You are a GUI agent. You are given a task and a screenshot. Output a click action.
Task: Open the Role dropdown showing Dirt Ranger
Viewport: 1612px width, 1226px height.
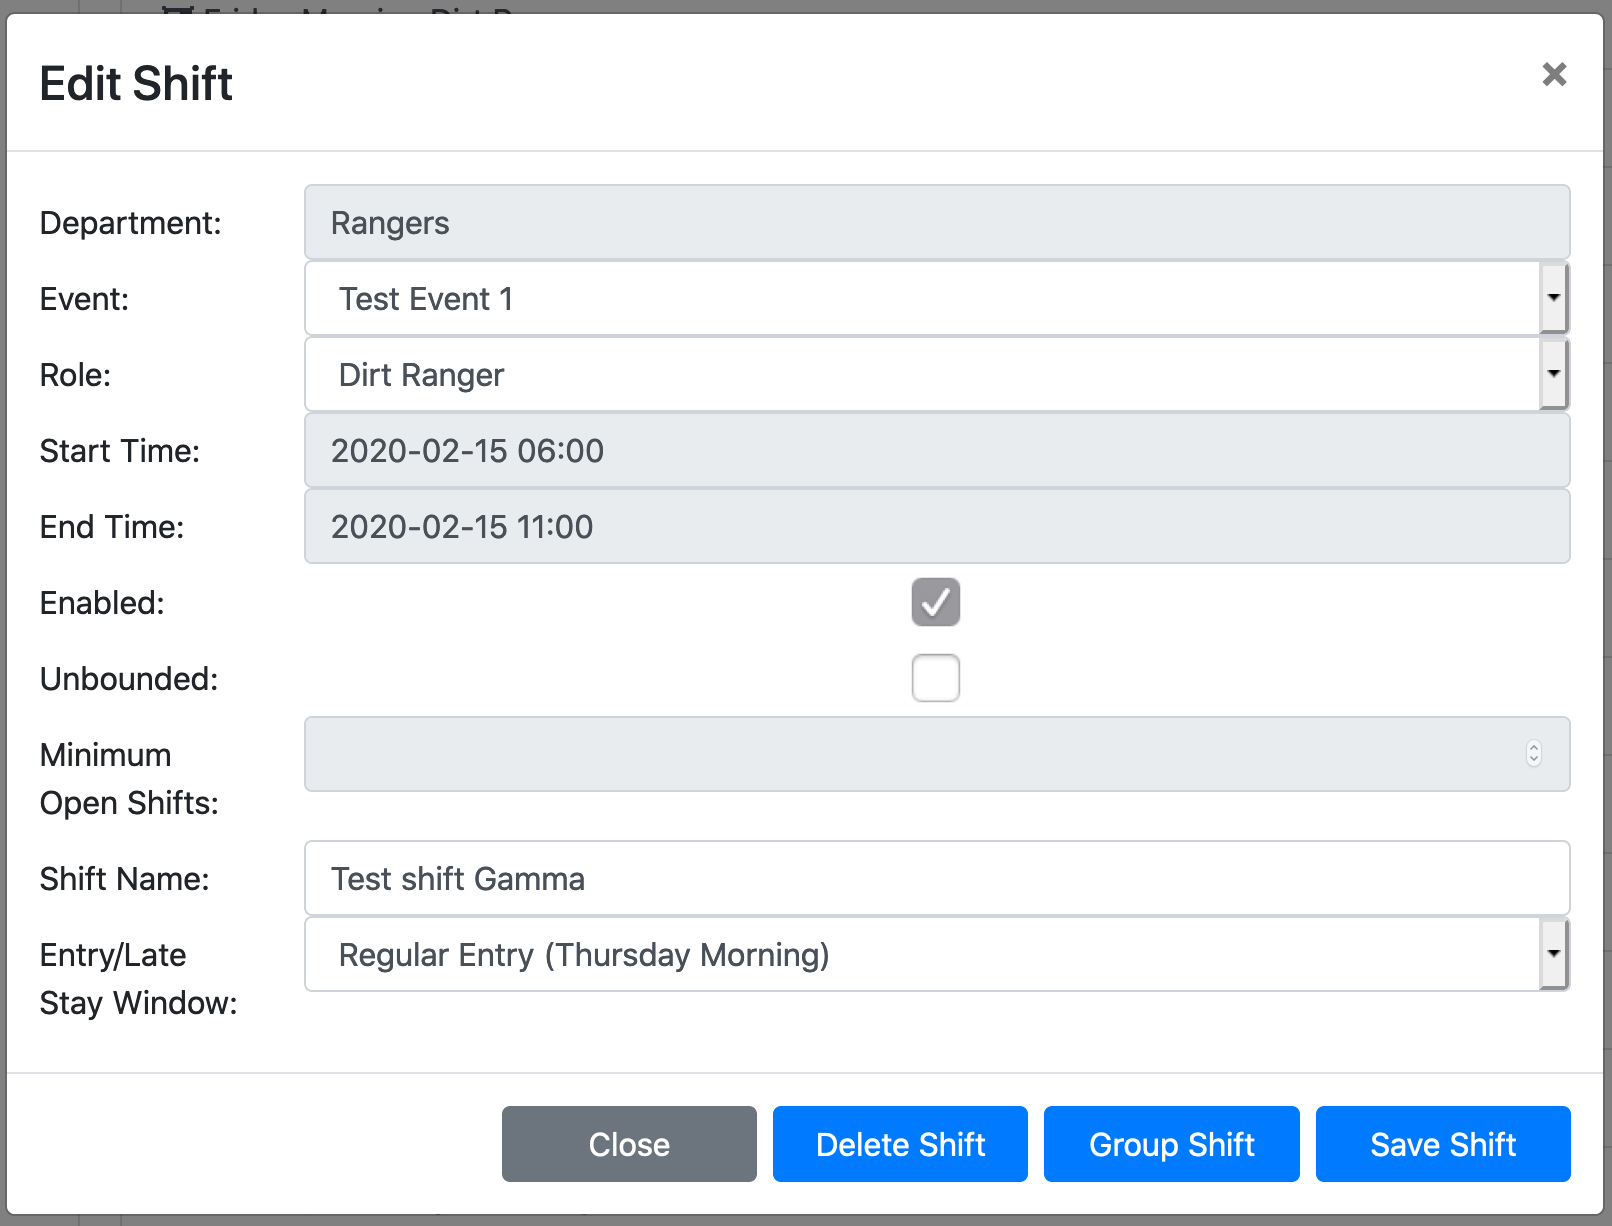coord(937,374)
